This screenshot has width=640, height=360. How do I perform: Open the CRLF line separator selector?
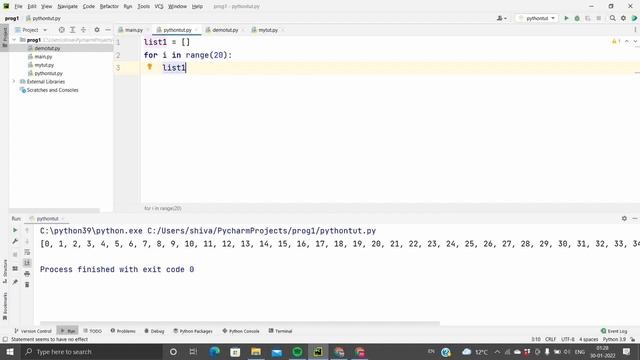pyautogui.click(x=550, y=339)
